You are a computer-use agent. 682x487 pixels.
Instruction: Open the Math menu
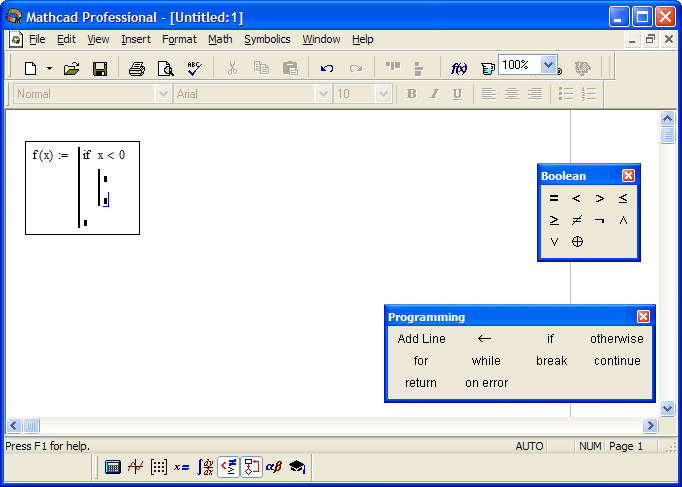tap(220, 39)
